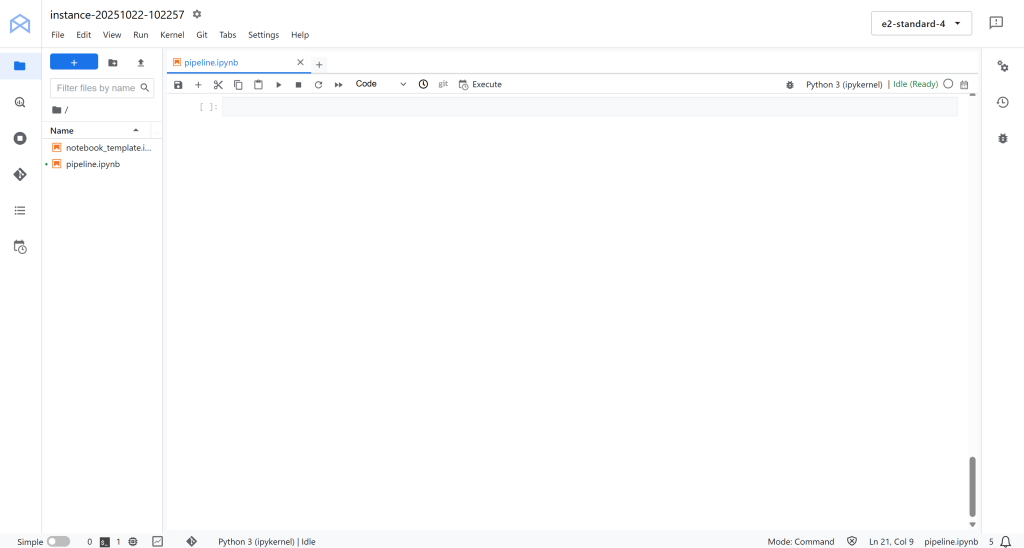Run the selected cell
1024x548 pixels.
[279, 85]
